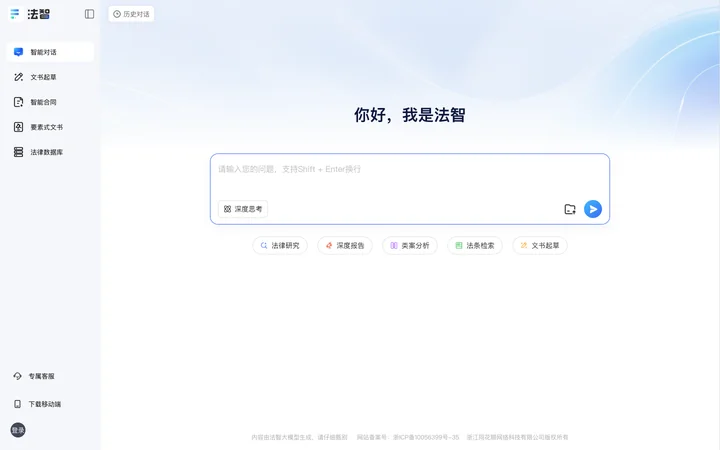Select 智能对话 in the sidebar
Image resolution: width=720 pixels, height=450 pixels.
pyautogui.click(x=51, y=52)
